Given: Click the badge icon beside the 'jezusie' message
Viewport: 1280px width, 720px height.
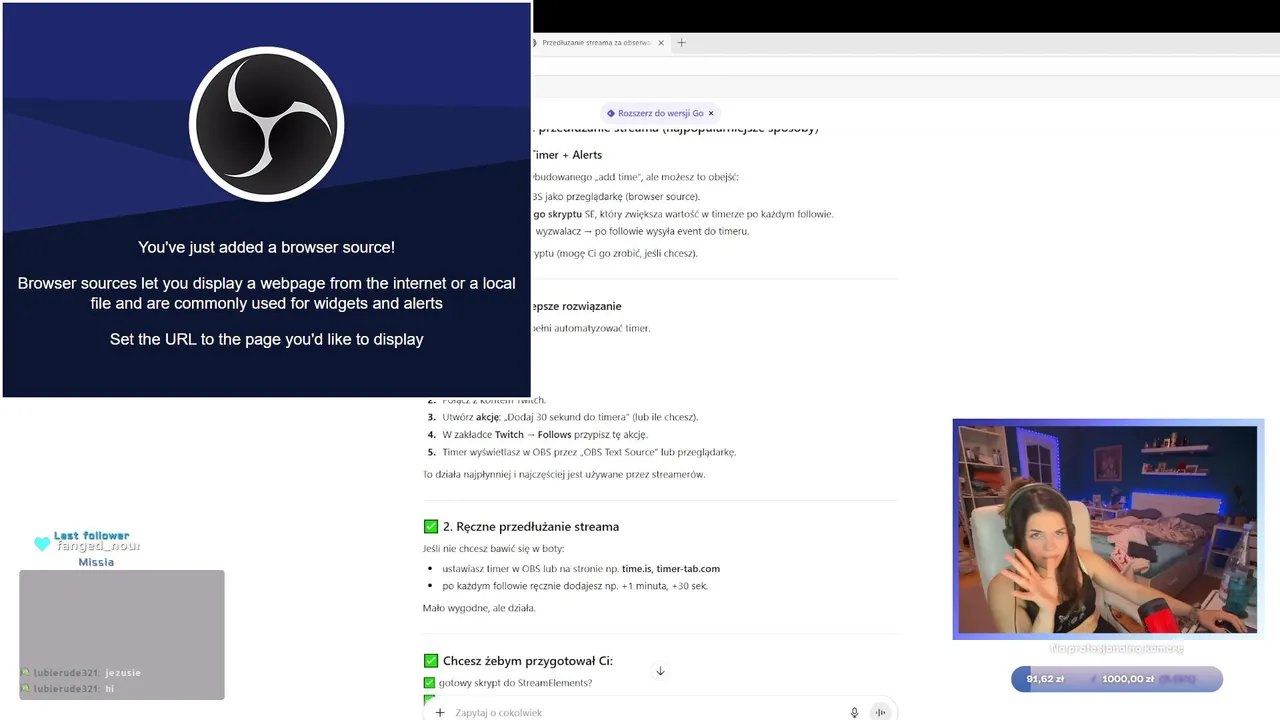Looking at the screenshot, I should (x=26, y=673).
